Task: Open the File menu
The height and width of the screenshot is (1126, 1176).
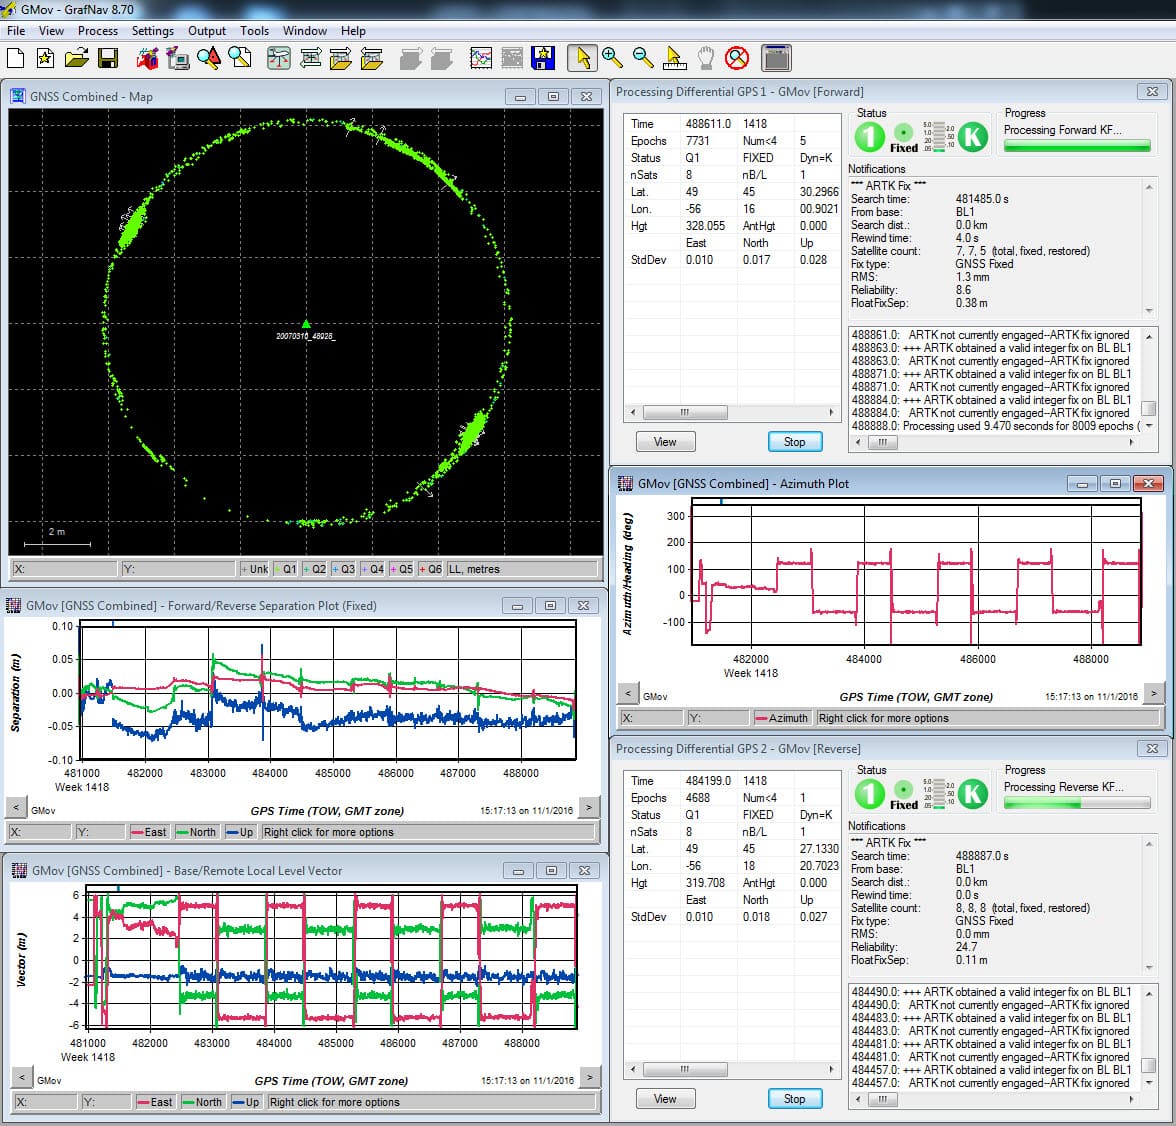Action: click(x=16, y=31)
